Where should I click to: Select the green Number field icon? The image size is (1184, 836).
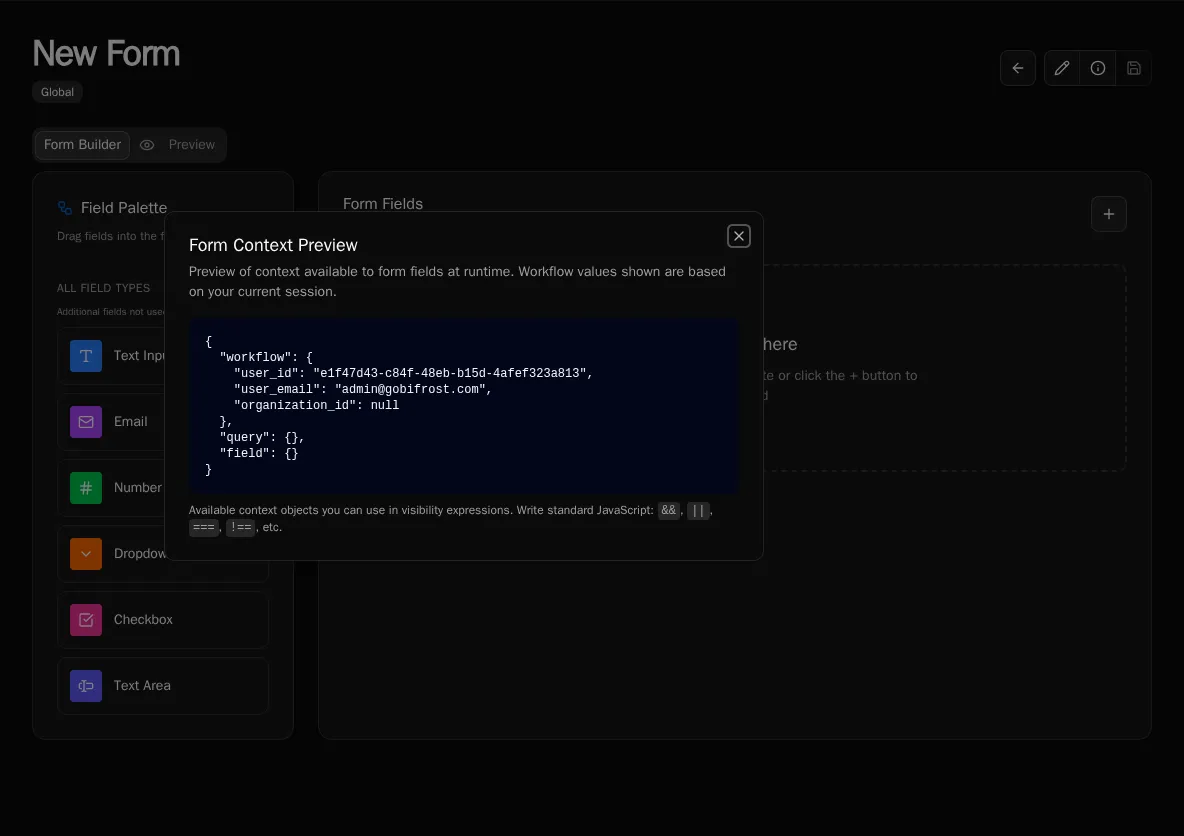tap(86, 488)
